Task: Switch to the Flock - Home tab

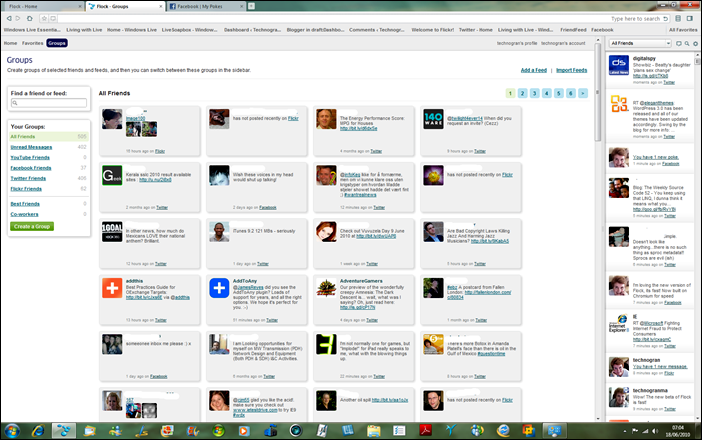Action: click(x=42, y=6)
